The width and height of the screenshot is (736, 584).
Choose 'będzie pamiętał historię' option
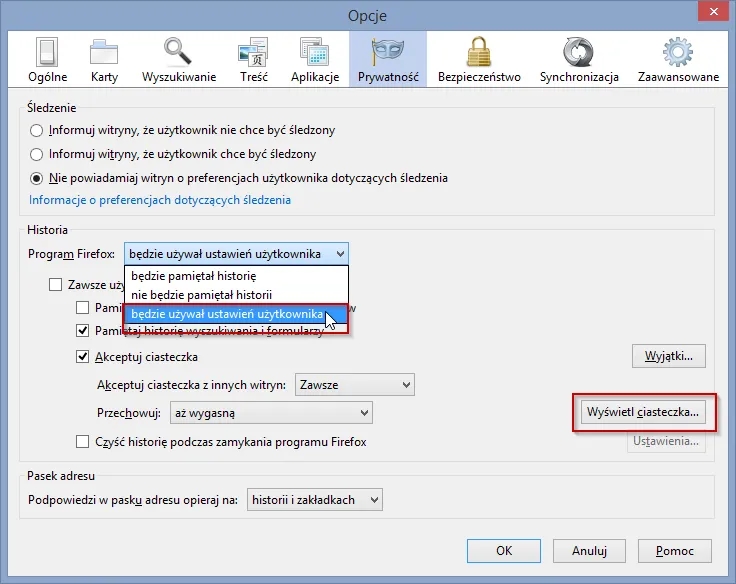pos(194,276)
